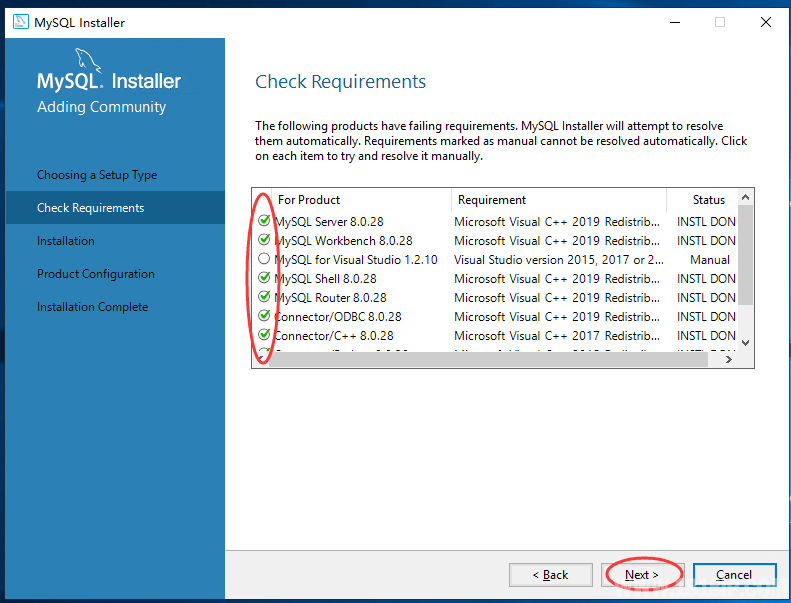Sort by the Requirement column header

(x=559, y=200)
